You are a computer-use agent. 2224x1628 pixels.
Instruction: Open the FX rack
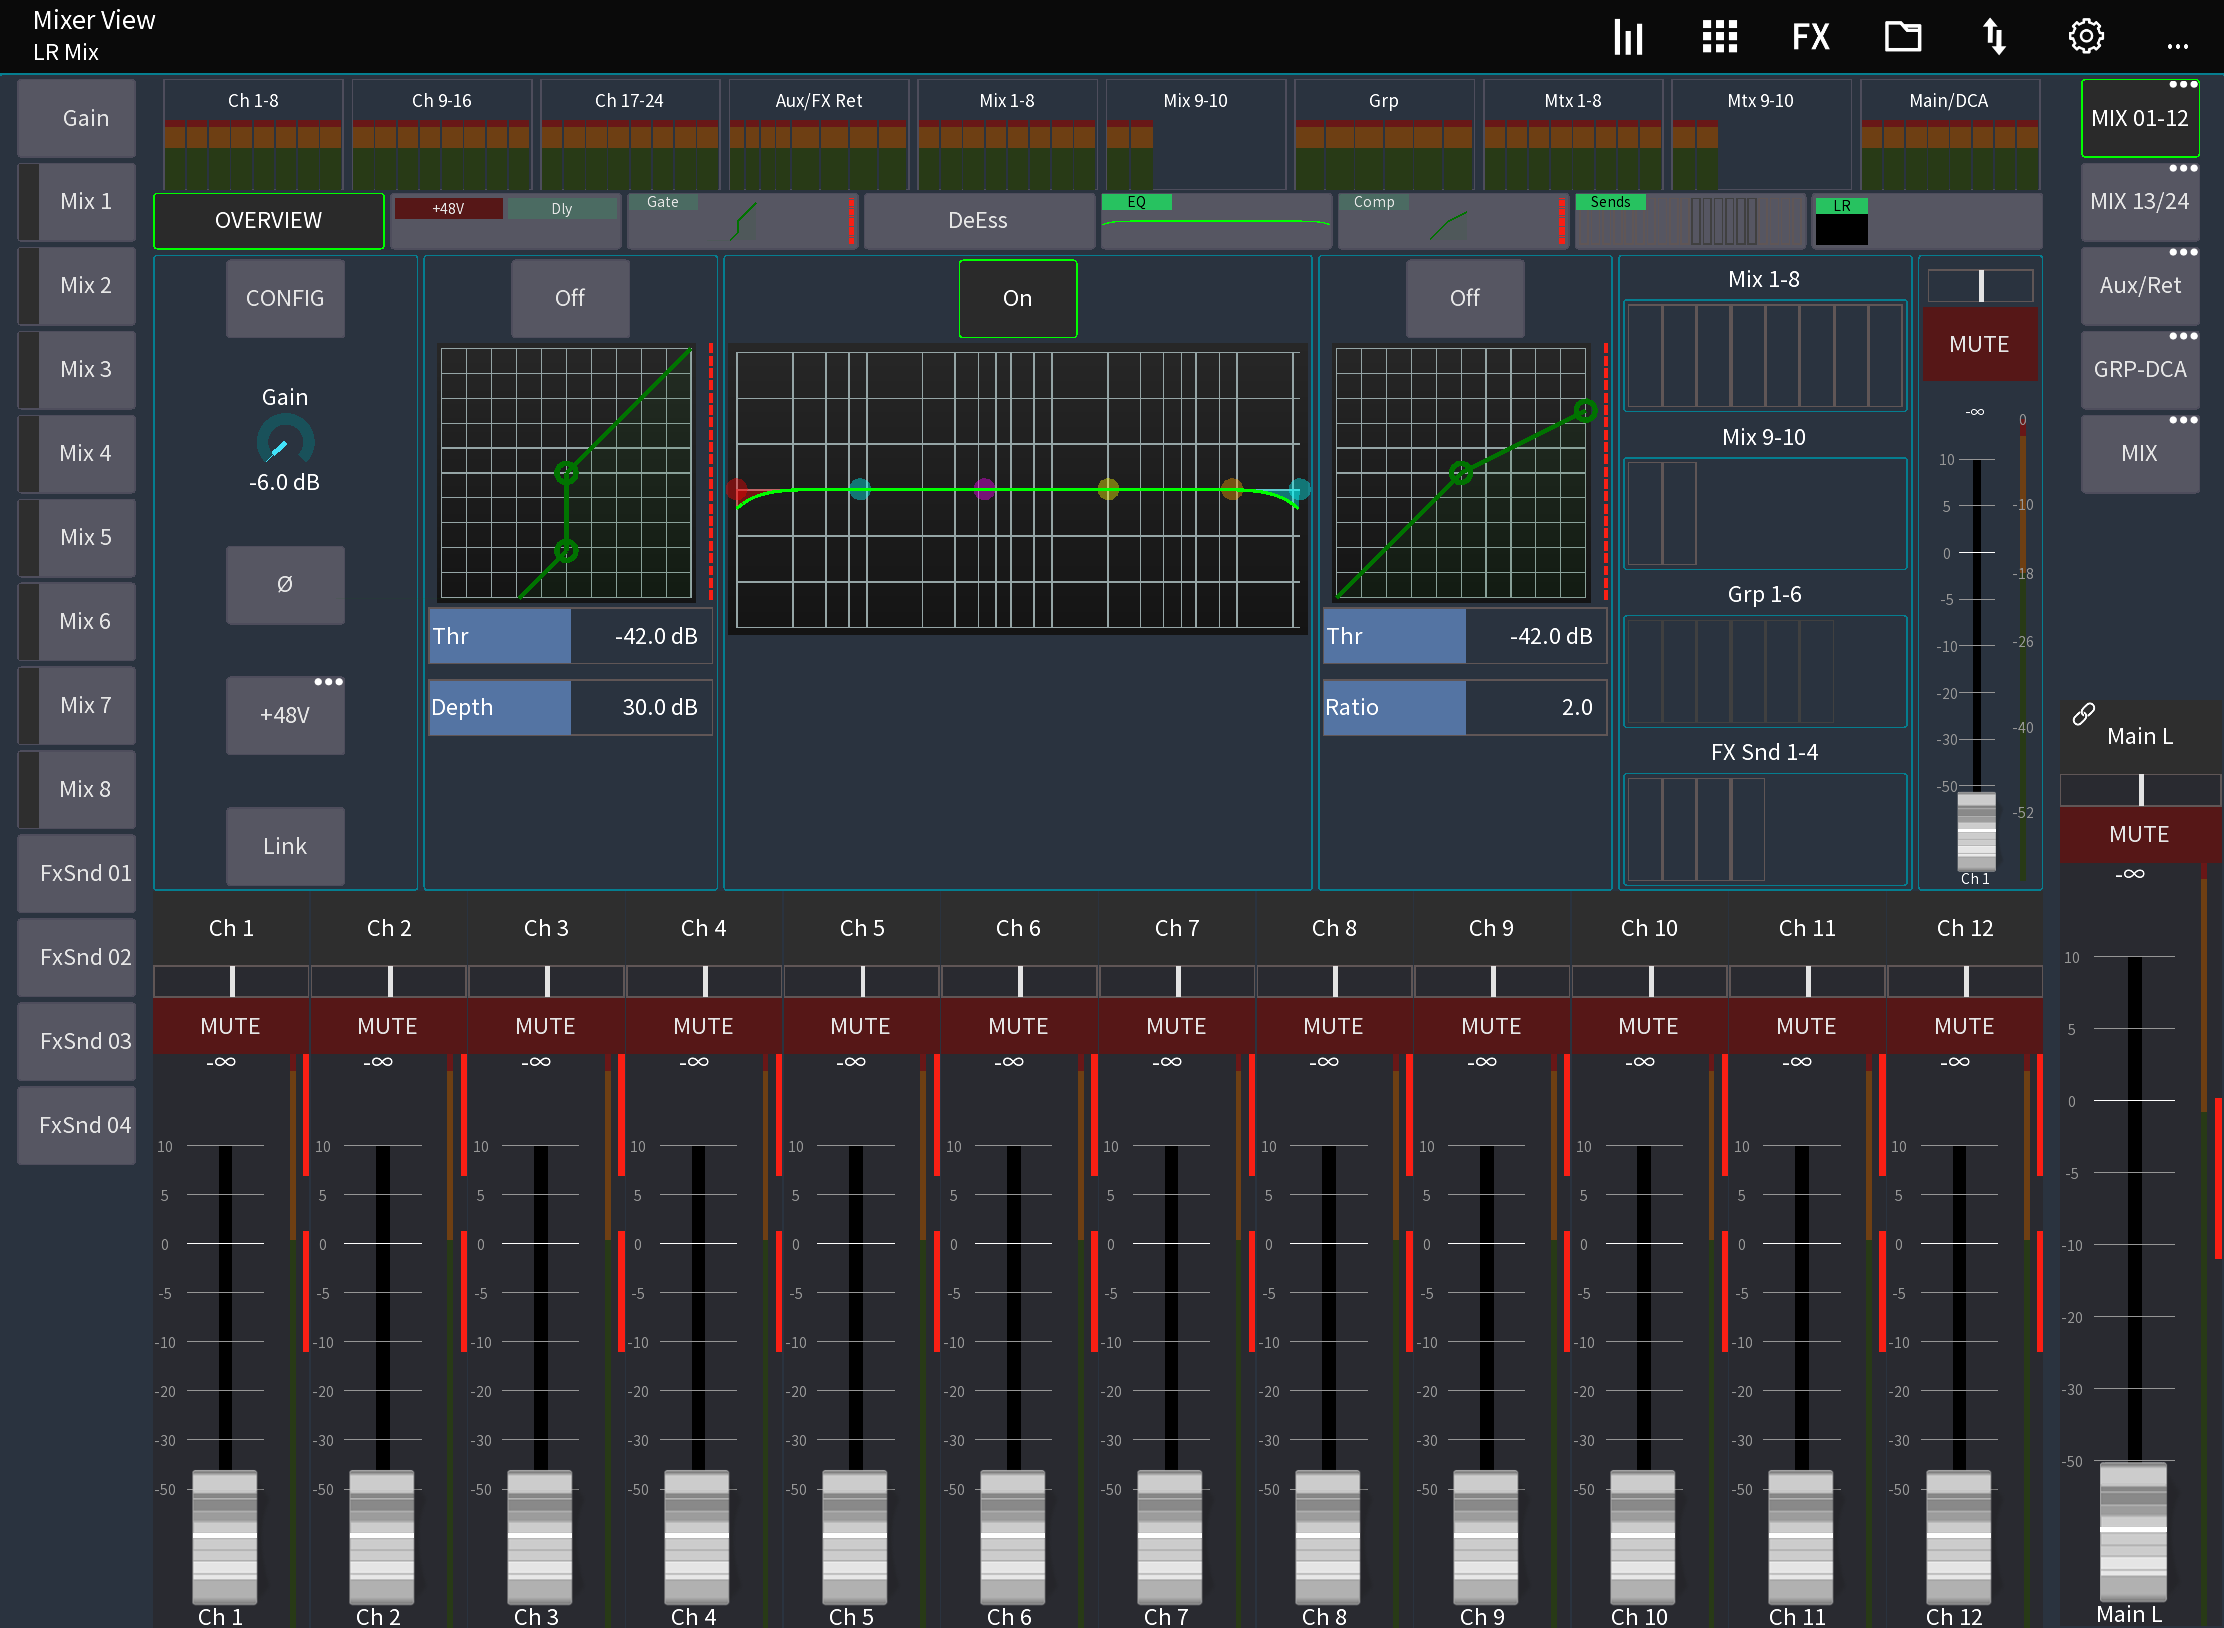(x=1810, y=37)
